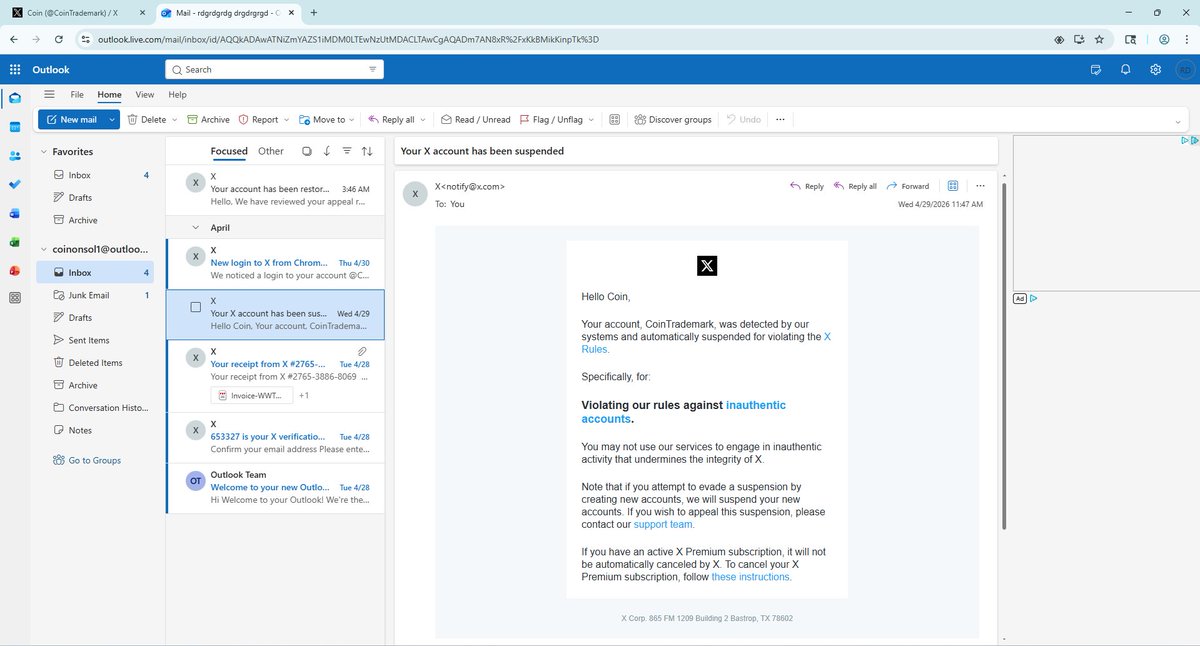The height and width of the screenshot is (646, 1200).
Task: Toggle Read / Unread for the message
Action: (x=476, y=119)
